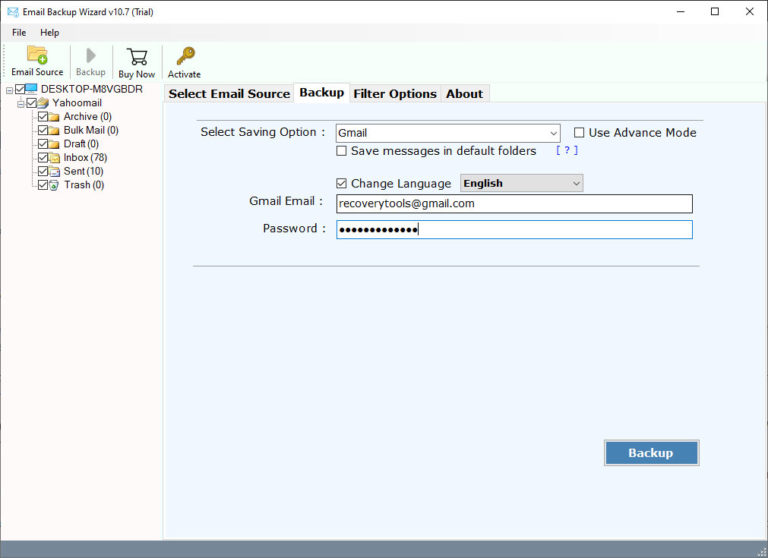Click the Sent folder icon
This screenshot has width=768, height=558.
(54, 171)
